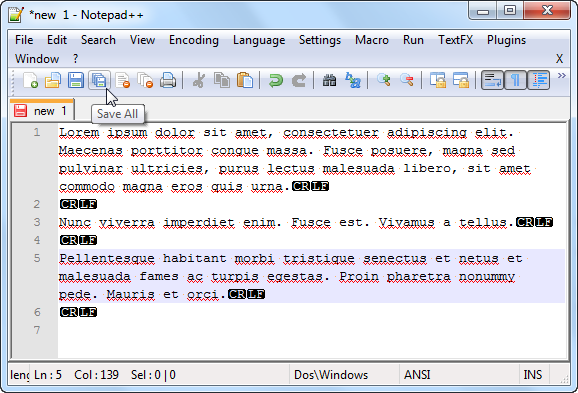Open the Macro menu

pyautogui.click(x=372, y=40)
